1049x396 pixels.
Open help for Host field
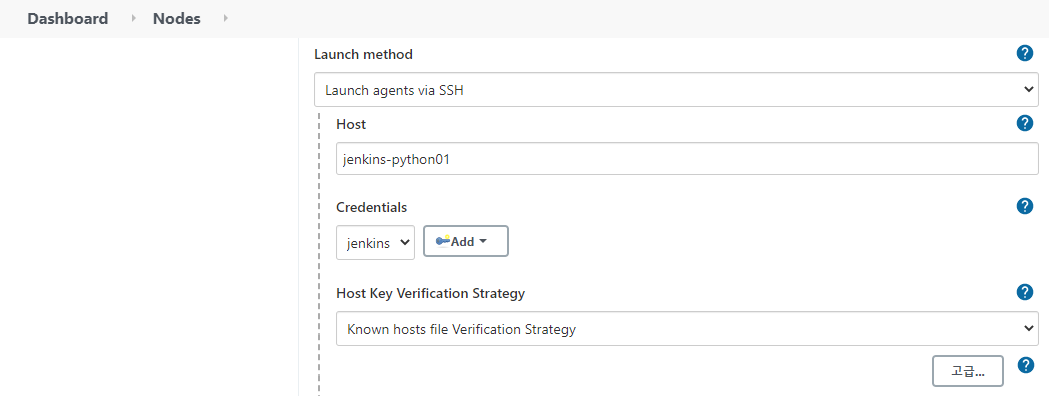[x=1024, y=123]
